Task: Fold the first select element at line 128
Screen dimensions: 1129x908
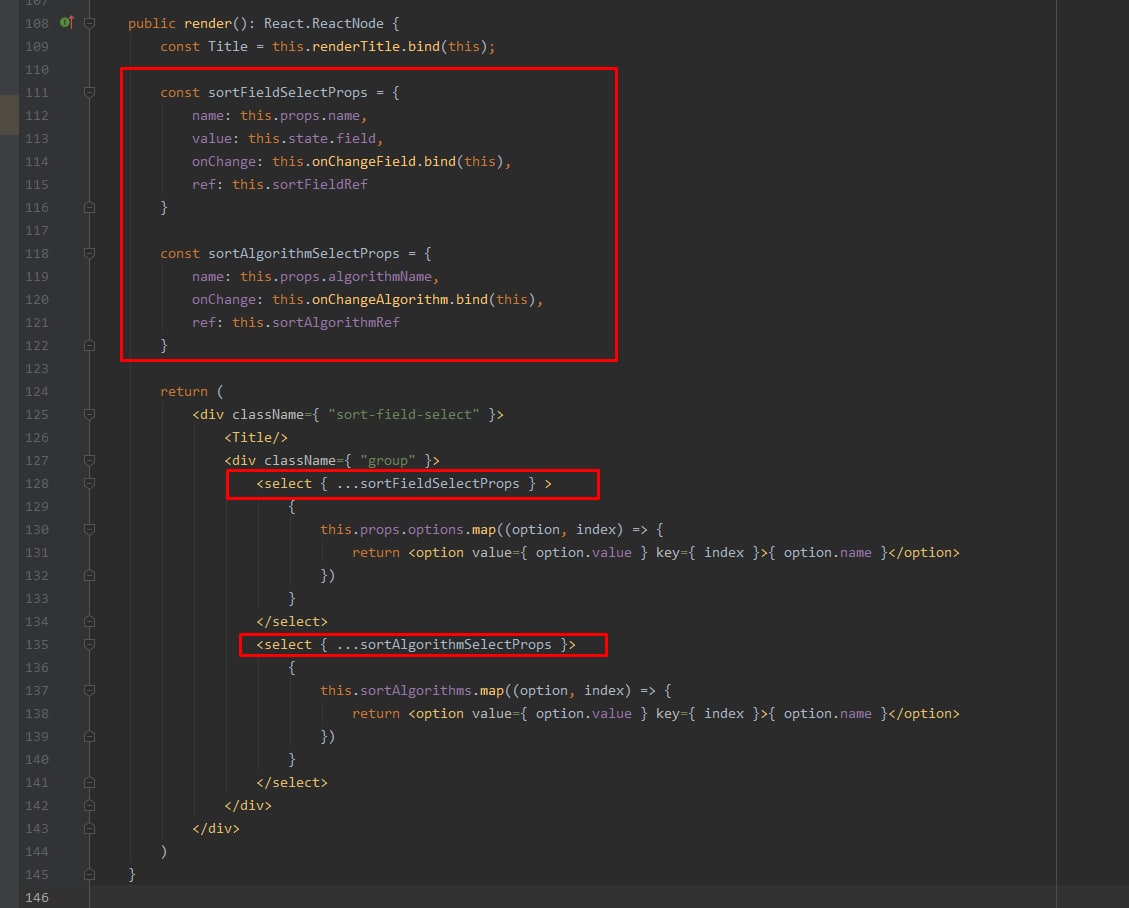Action: [89, 483]
